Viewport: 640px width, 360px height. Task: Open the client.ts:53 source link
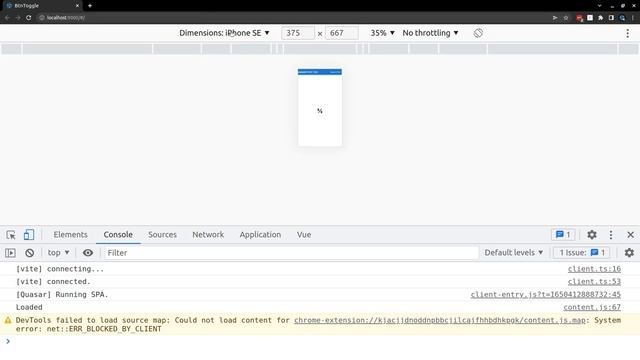[x=594, y=282]
